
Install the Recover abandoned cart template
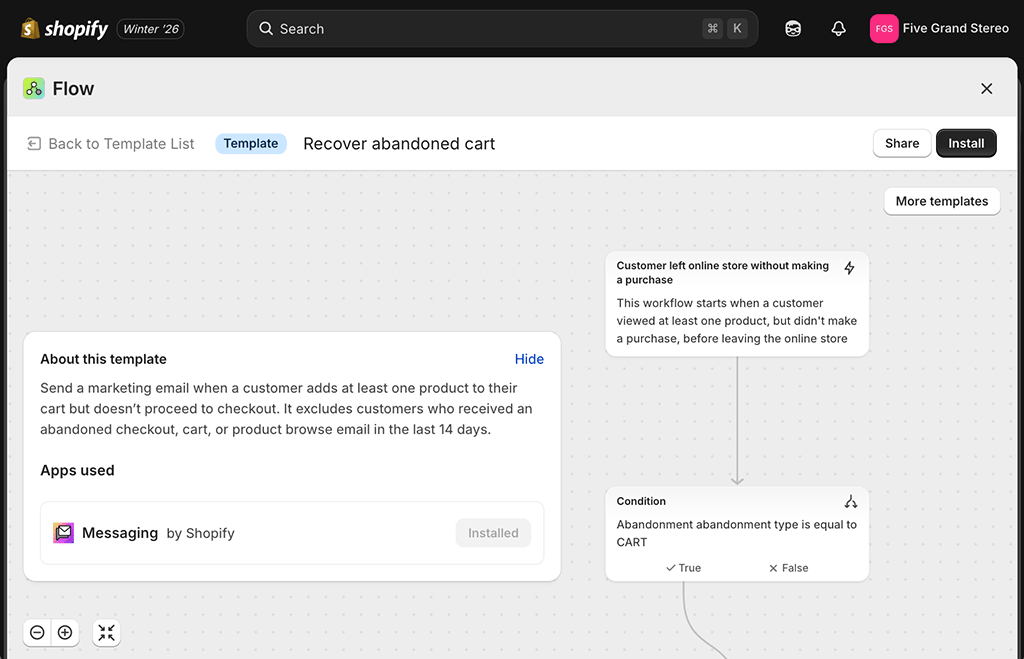click(x=965, y=143)
